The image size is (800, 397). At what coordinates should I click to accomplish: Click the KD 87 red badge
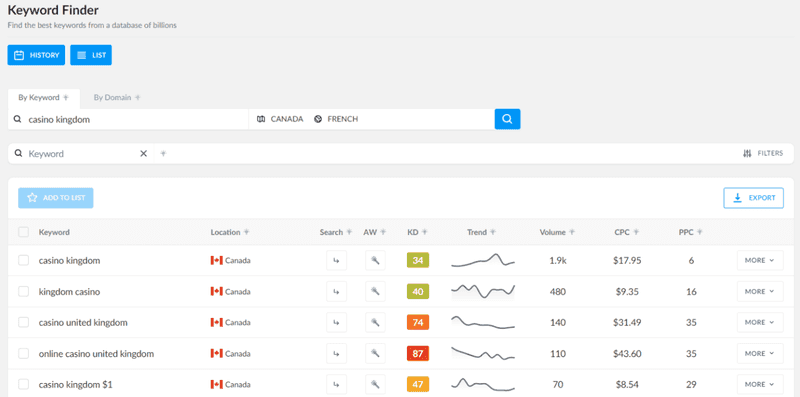[418, 353]
